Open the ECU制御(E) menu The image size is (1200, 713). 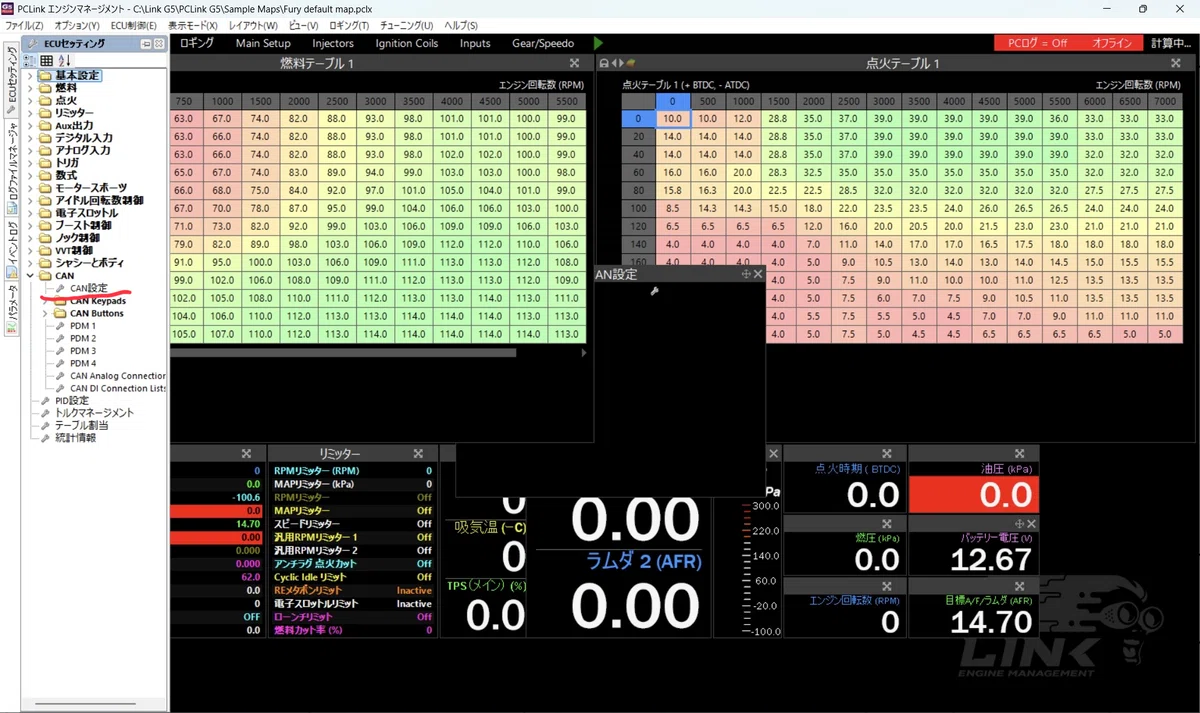pyautogui.click(x=133, y=25)
